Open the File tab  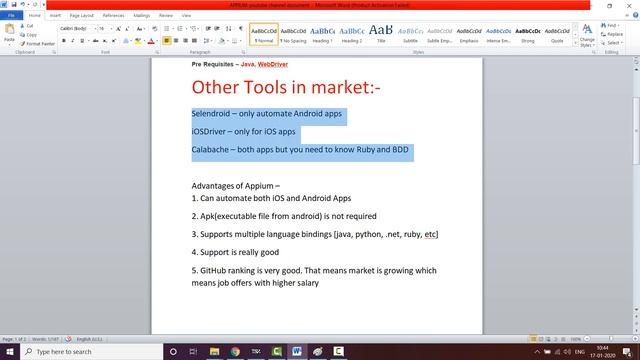click(11, 15)
